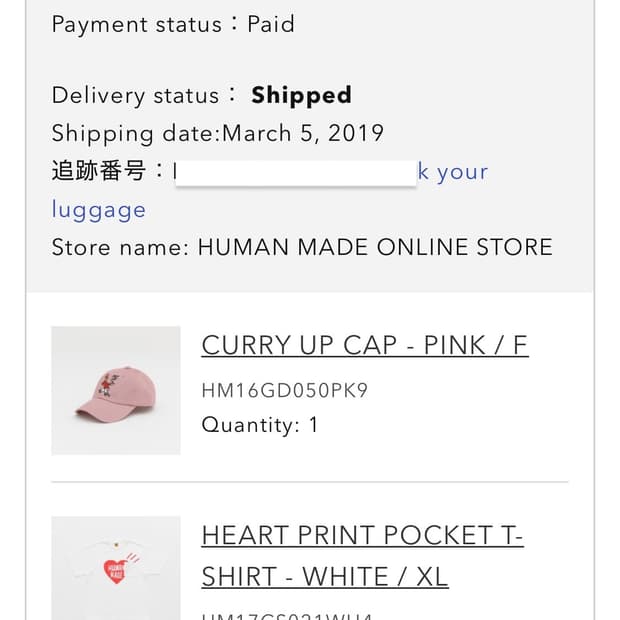Click the partially visible T-shirt product code

click(287, 615)
